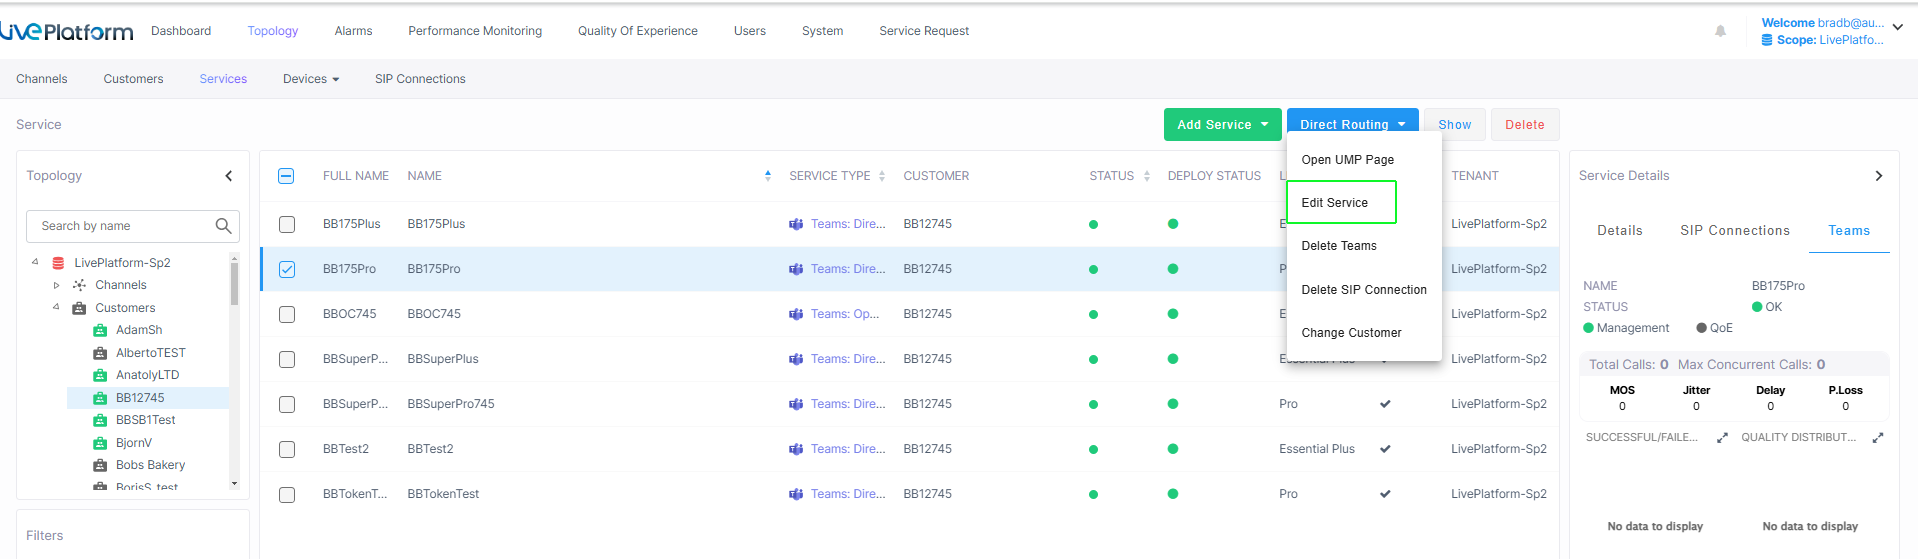Click the Teams icon in BBSuperPlus row
1918x559 pixels.
pyautogui.click(x=796, y=359)
